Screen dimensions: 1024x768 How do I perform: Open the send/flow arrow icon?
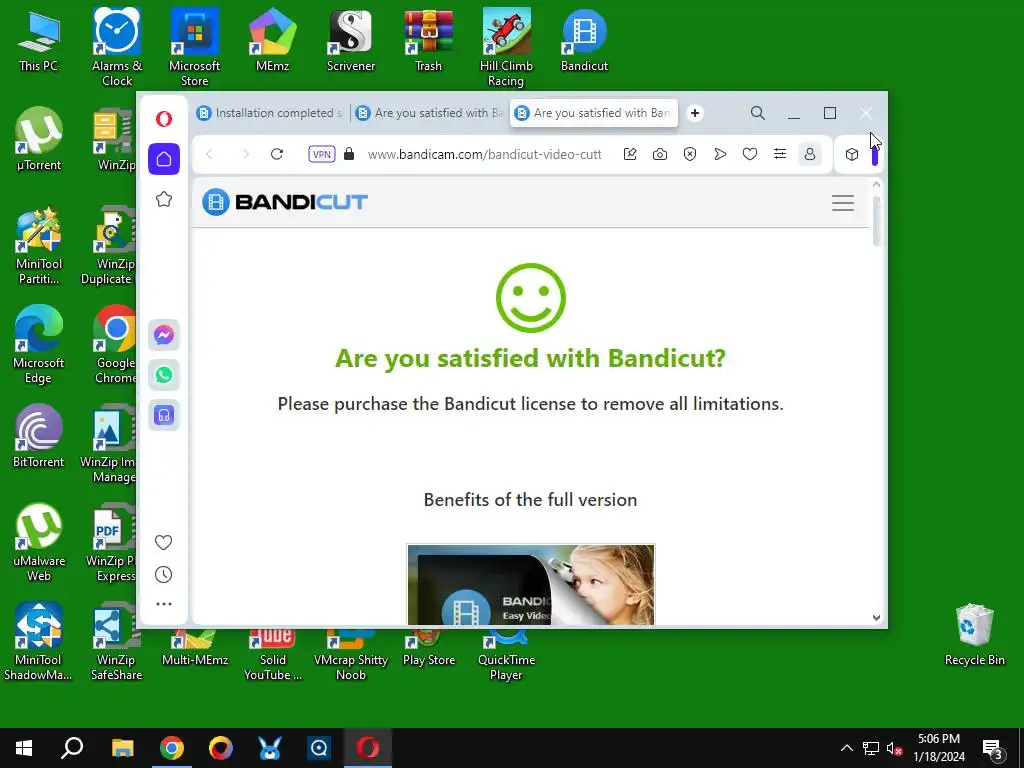tap(720, 154)
